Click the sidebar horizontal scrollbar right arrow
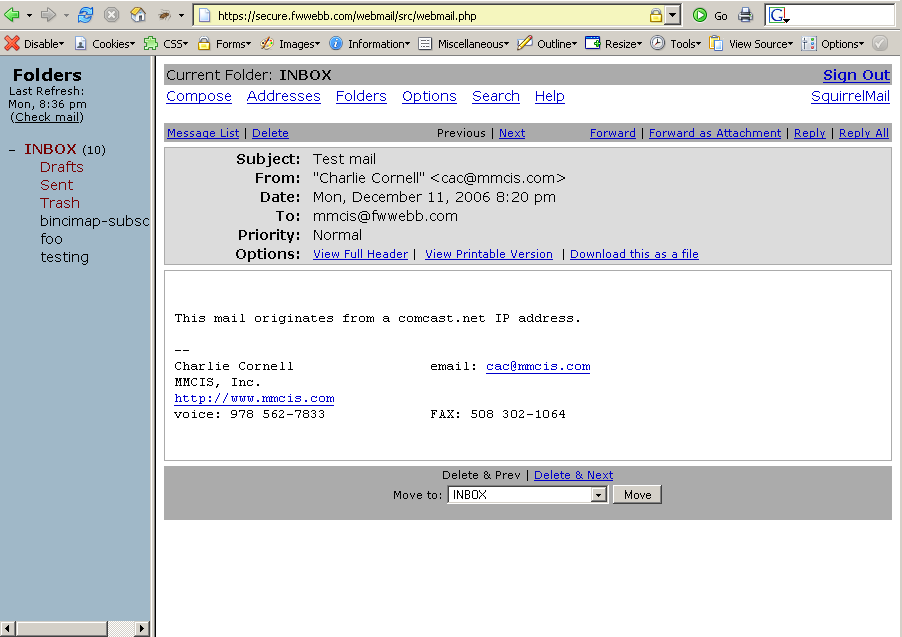 [x=141, y=629]
